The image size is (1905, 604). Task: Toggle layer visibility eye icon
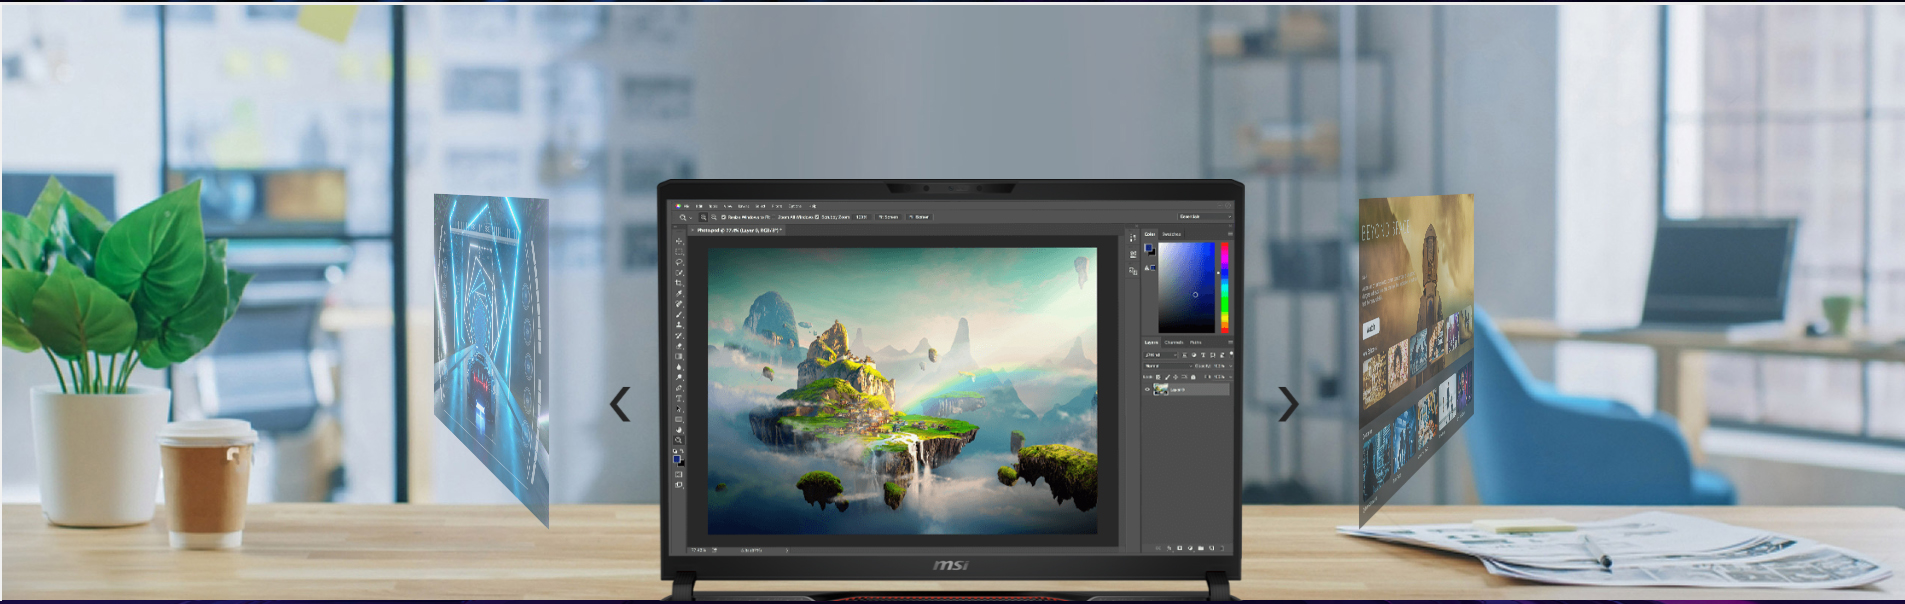coord(1147,389)
